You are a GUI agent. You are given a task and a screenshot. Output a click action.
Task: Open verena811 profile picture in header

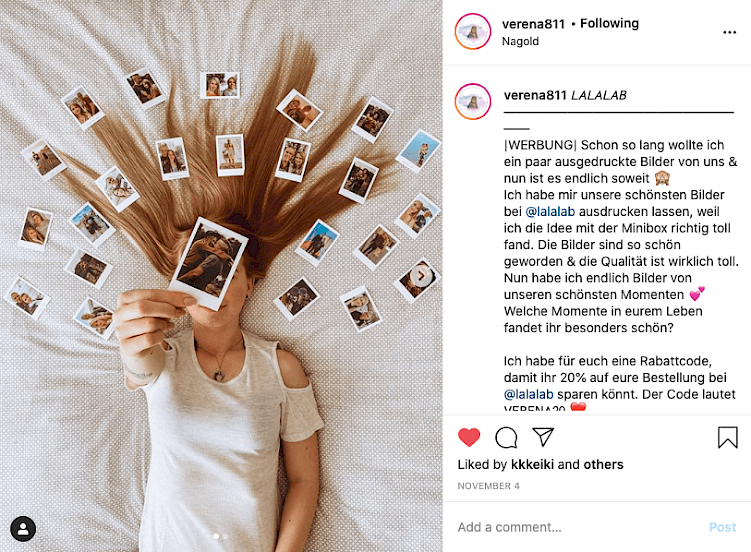click(x=473, y=32)
